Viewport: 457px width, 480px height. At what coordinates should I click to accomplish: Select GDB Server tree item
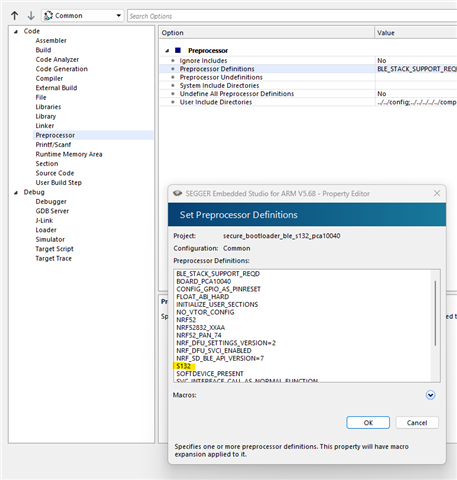pos(52,211)
